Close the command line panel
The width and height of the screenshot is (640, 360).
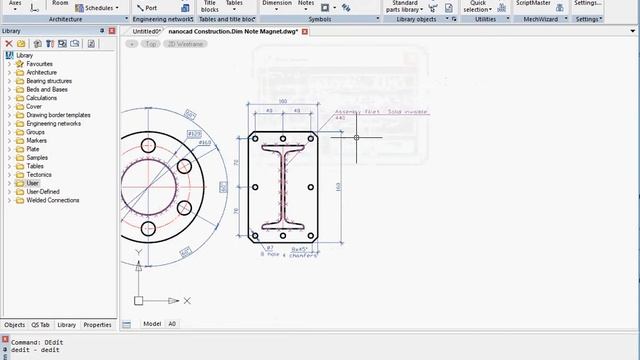[x=5, y=339]
